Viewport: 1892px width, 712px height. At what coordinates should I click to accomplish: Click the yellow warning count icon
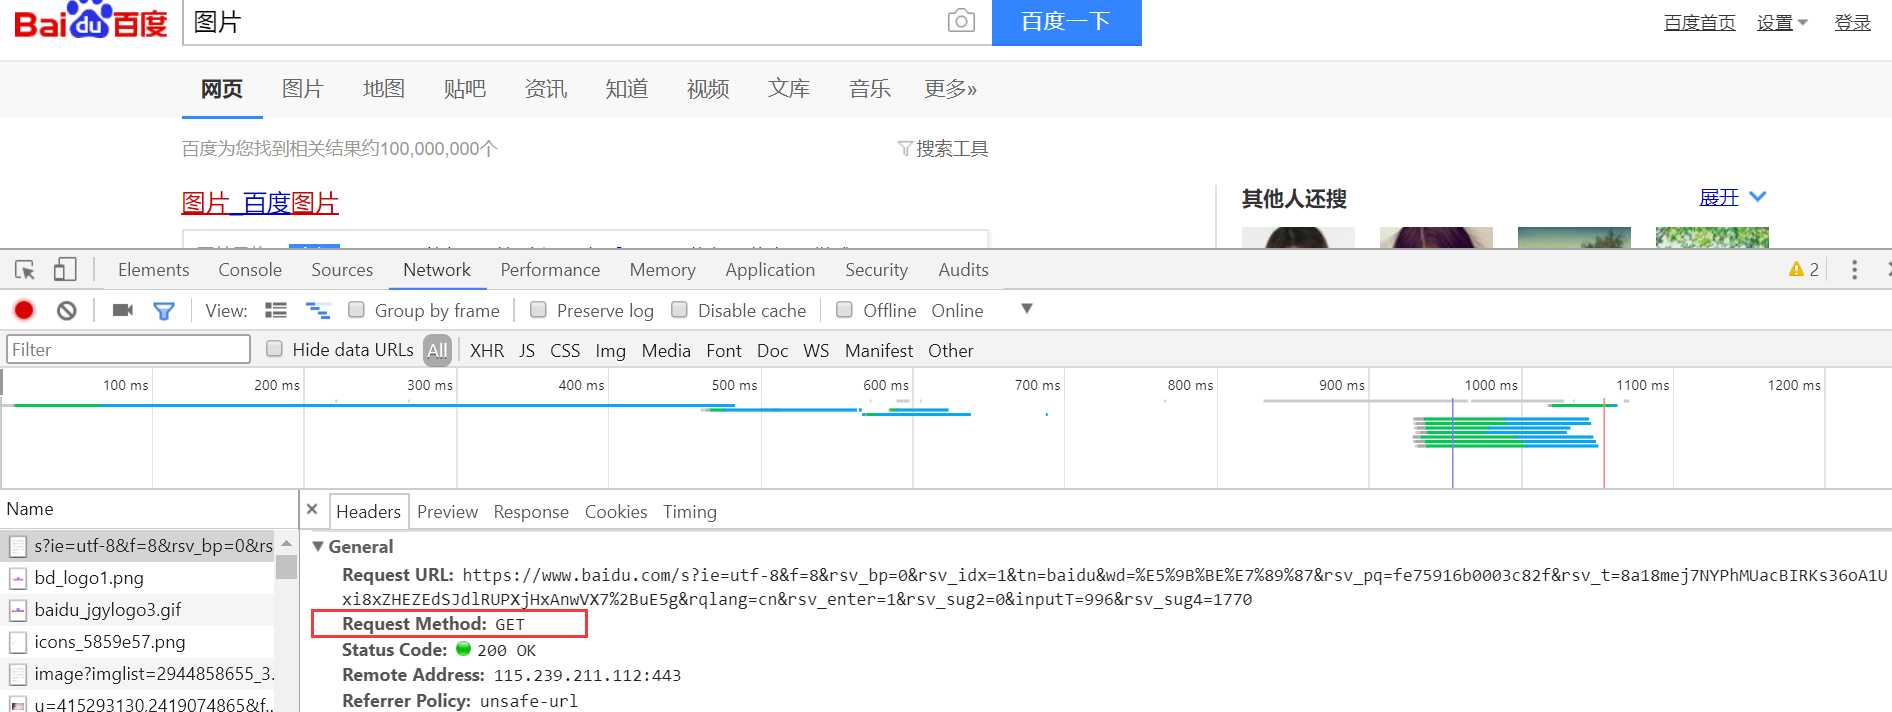coord(1796,269)
